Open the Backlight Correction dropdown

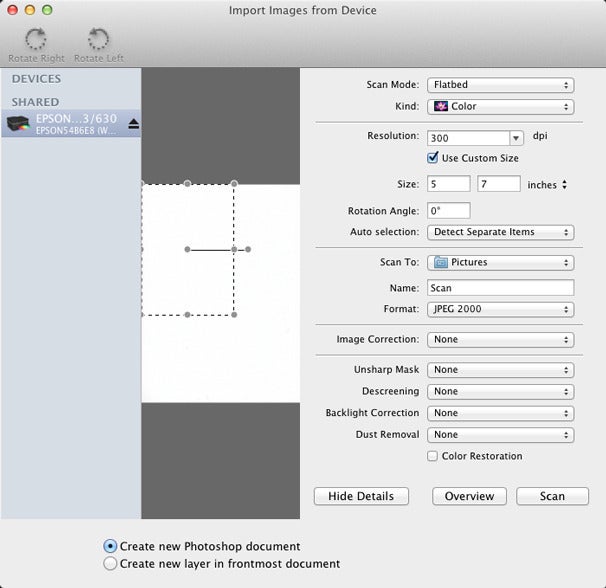[x=500, y=413]
